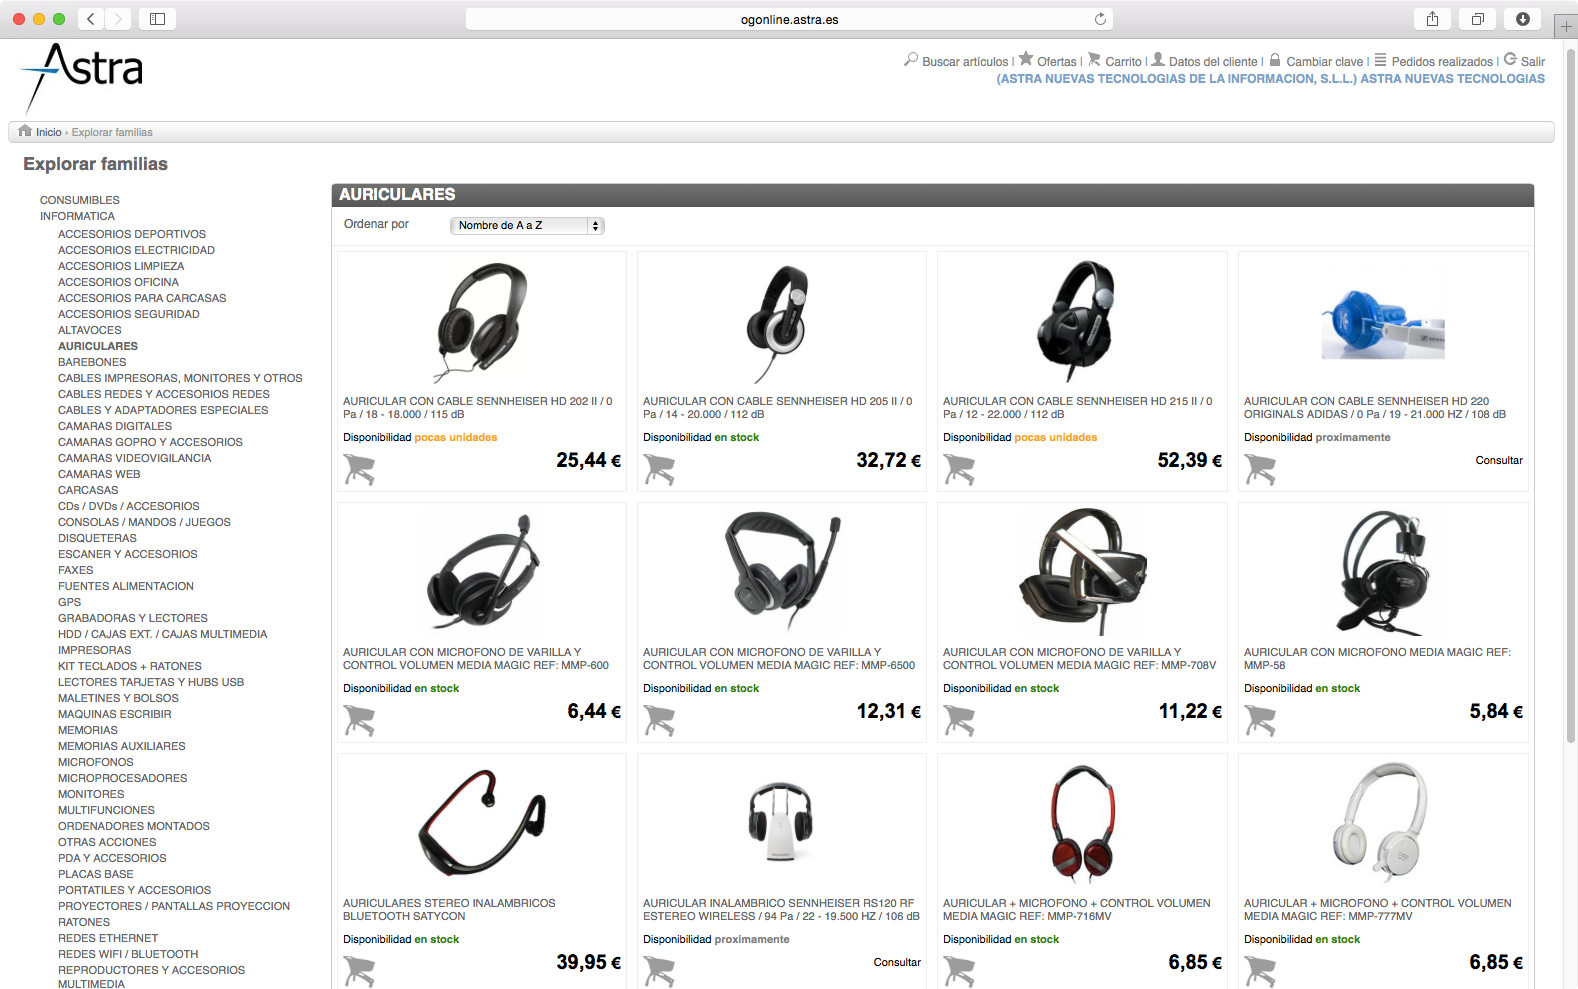Screen dimensions: 1578x989
Task: Open BAREBONES category
Action: pyautogui.click(x=92, y=362)
